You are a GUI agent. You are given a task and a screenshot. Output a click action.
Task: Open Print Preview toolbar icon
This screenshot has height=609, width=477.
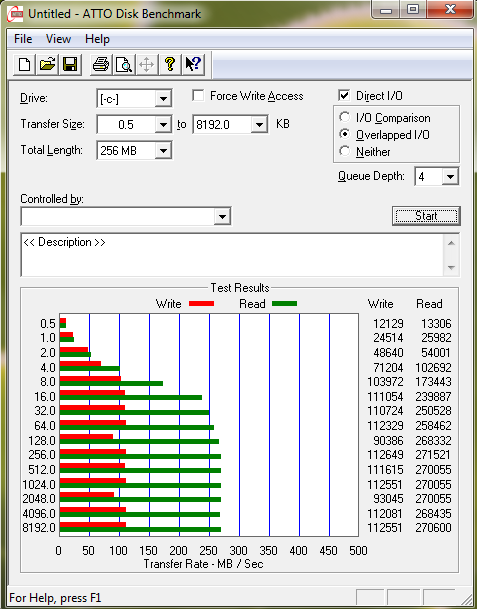tap(124, 64)
